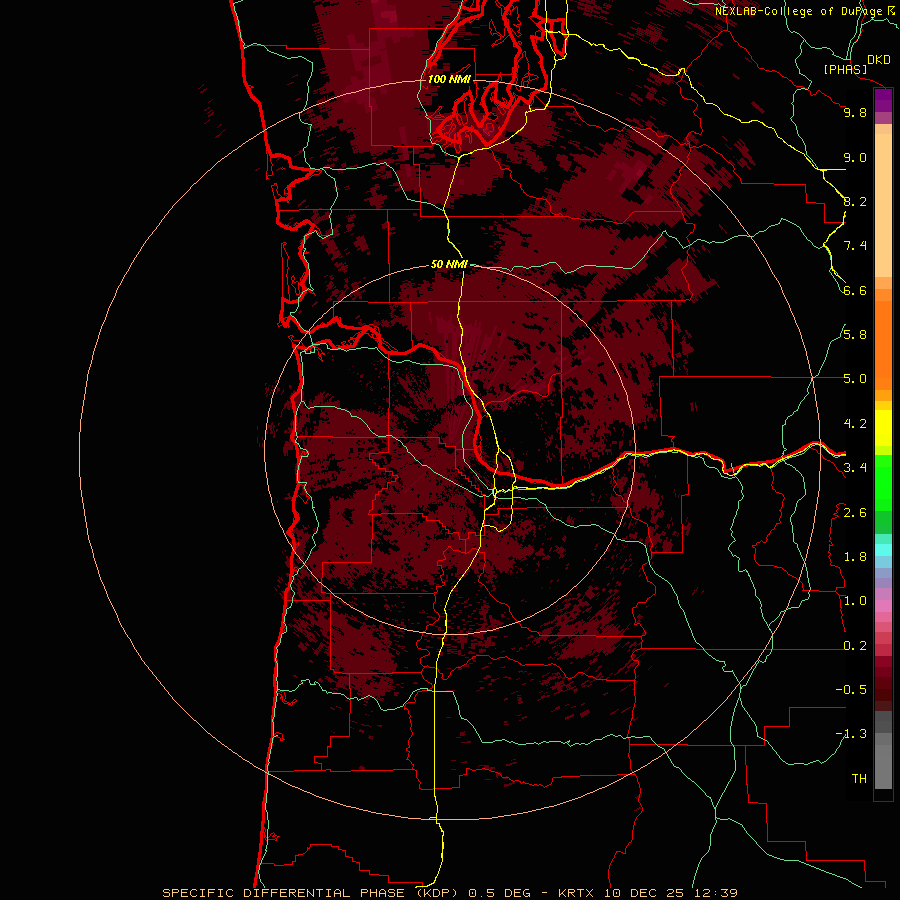Screen dimensions: 900x900
Task: Click the Specific Differential Phase caption at the bottom
Action: tap(449, 893)
